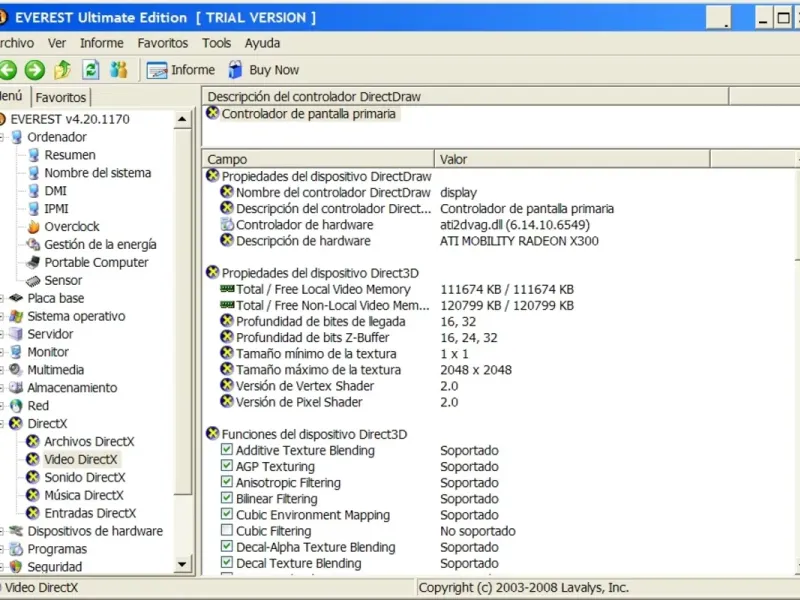Select Video DirectX in the tree

point(81,459)
